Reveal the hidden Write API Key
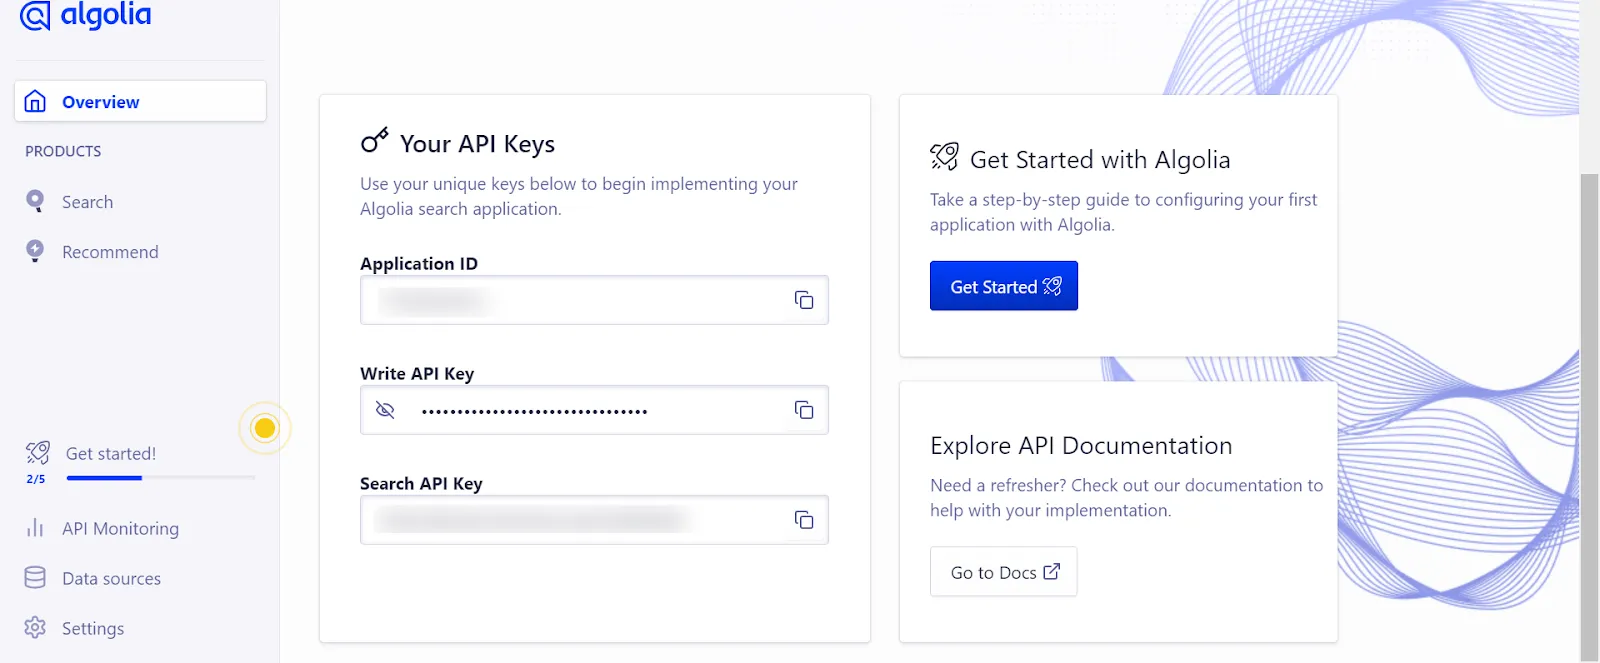 (x=385, y=410)
